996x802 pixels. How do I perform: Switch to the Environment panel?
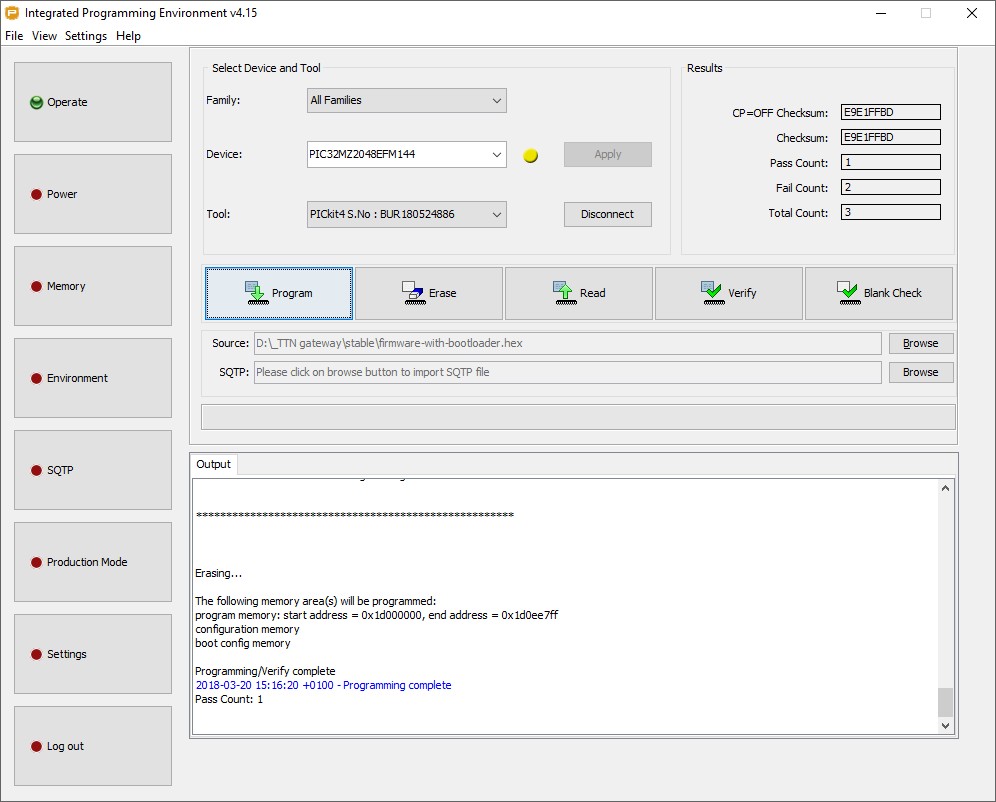point(93,378)
